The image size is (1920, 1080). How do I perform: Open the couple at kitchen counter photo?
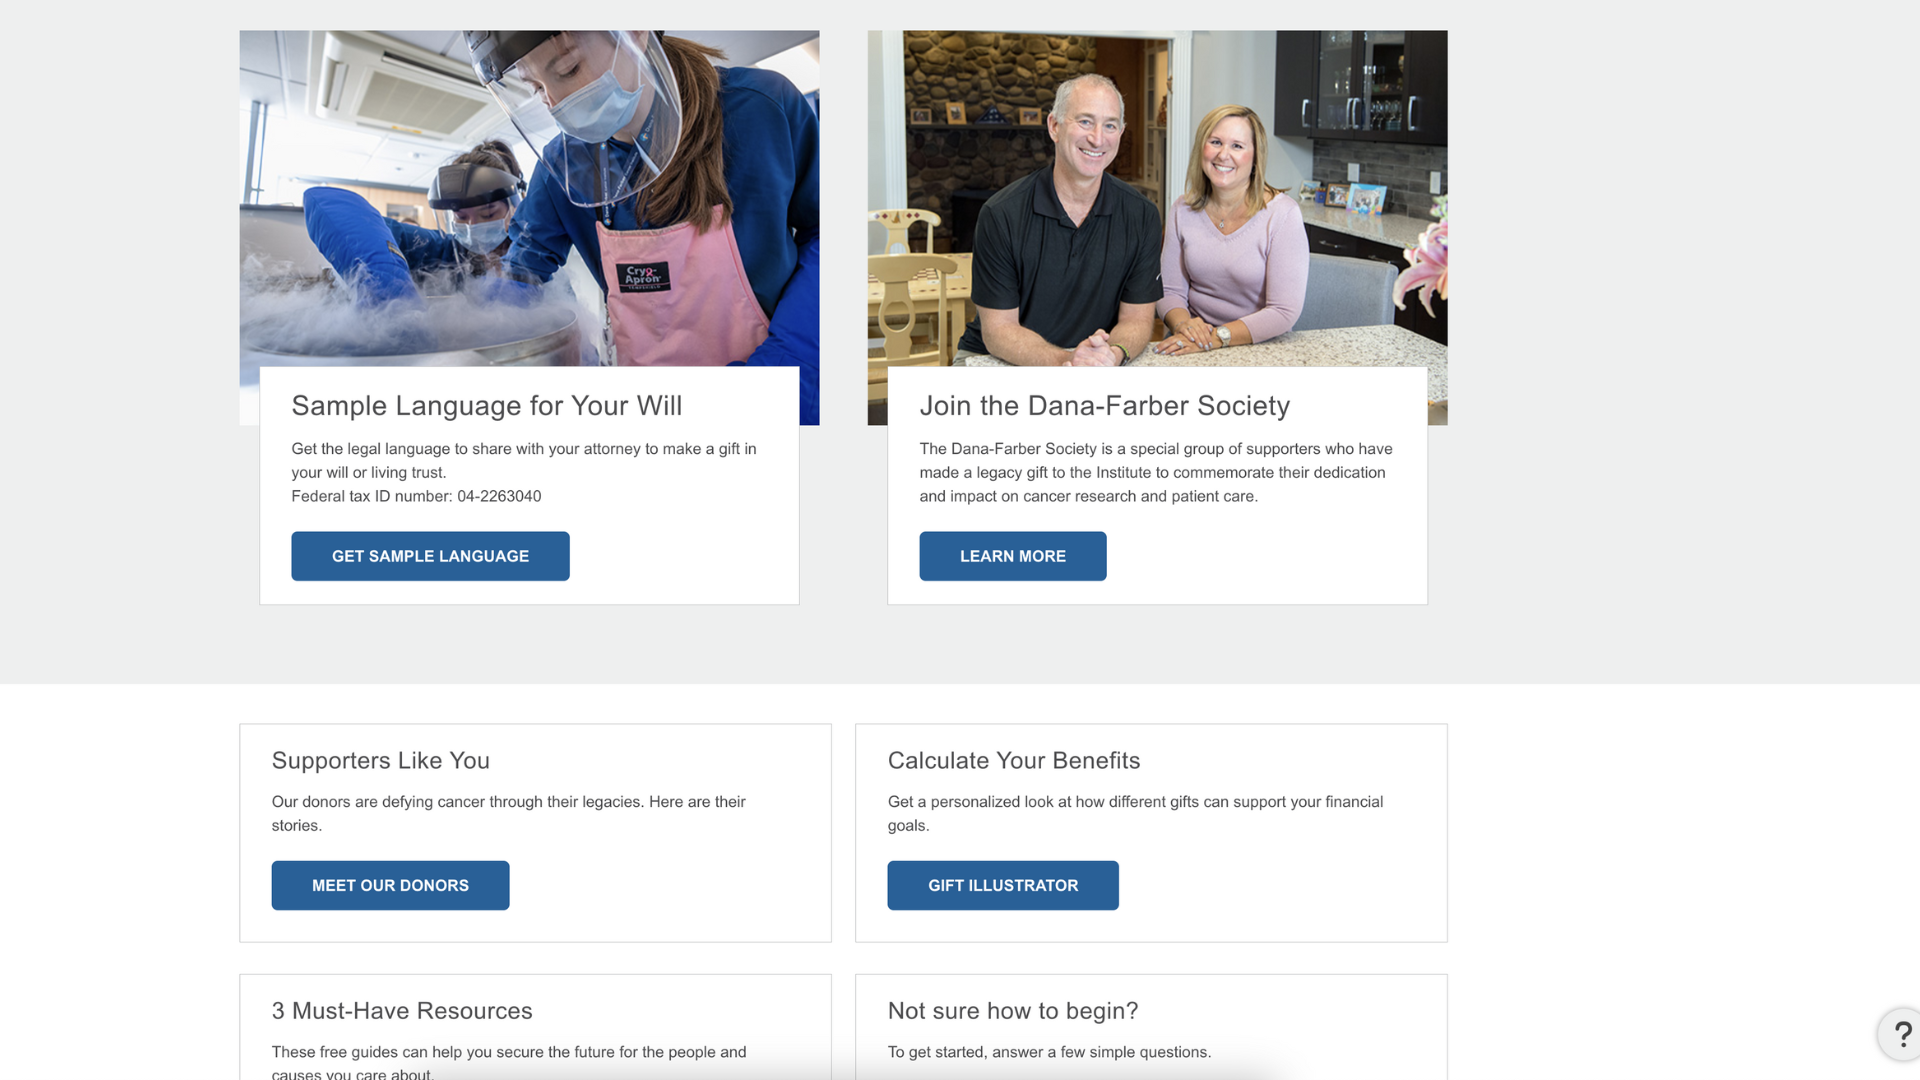pos(1157,198)
